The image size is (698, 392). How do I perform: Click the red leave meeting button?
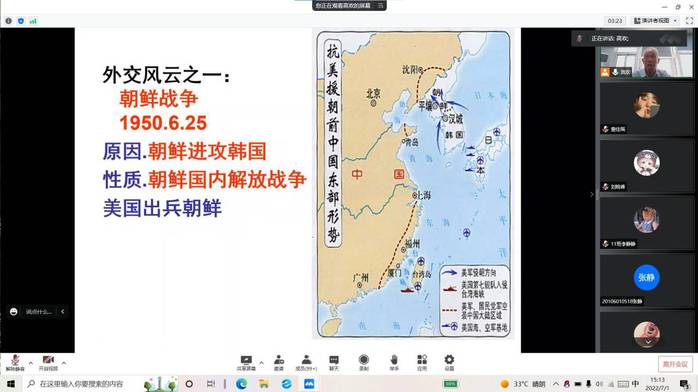pos(675,364)
